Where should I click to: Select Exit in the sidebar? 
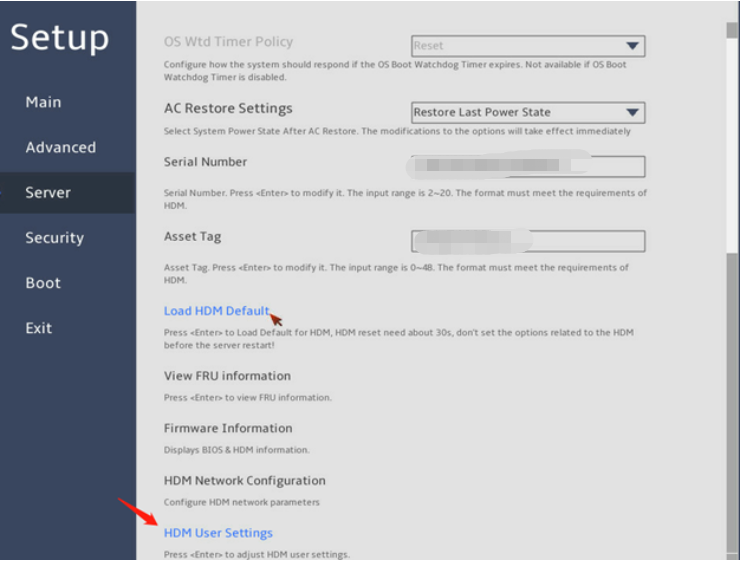(39, 328)
